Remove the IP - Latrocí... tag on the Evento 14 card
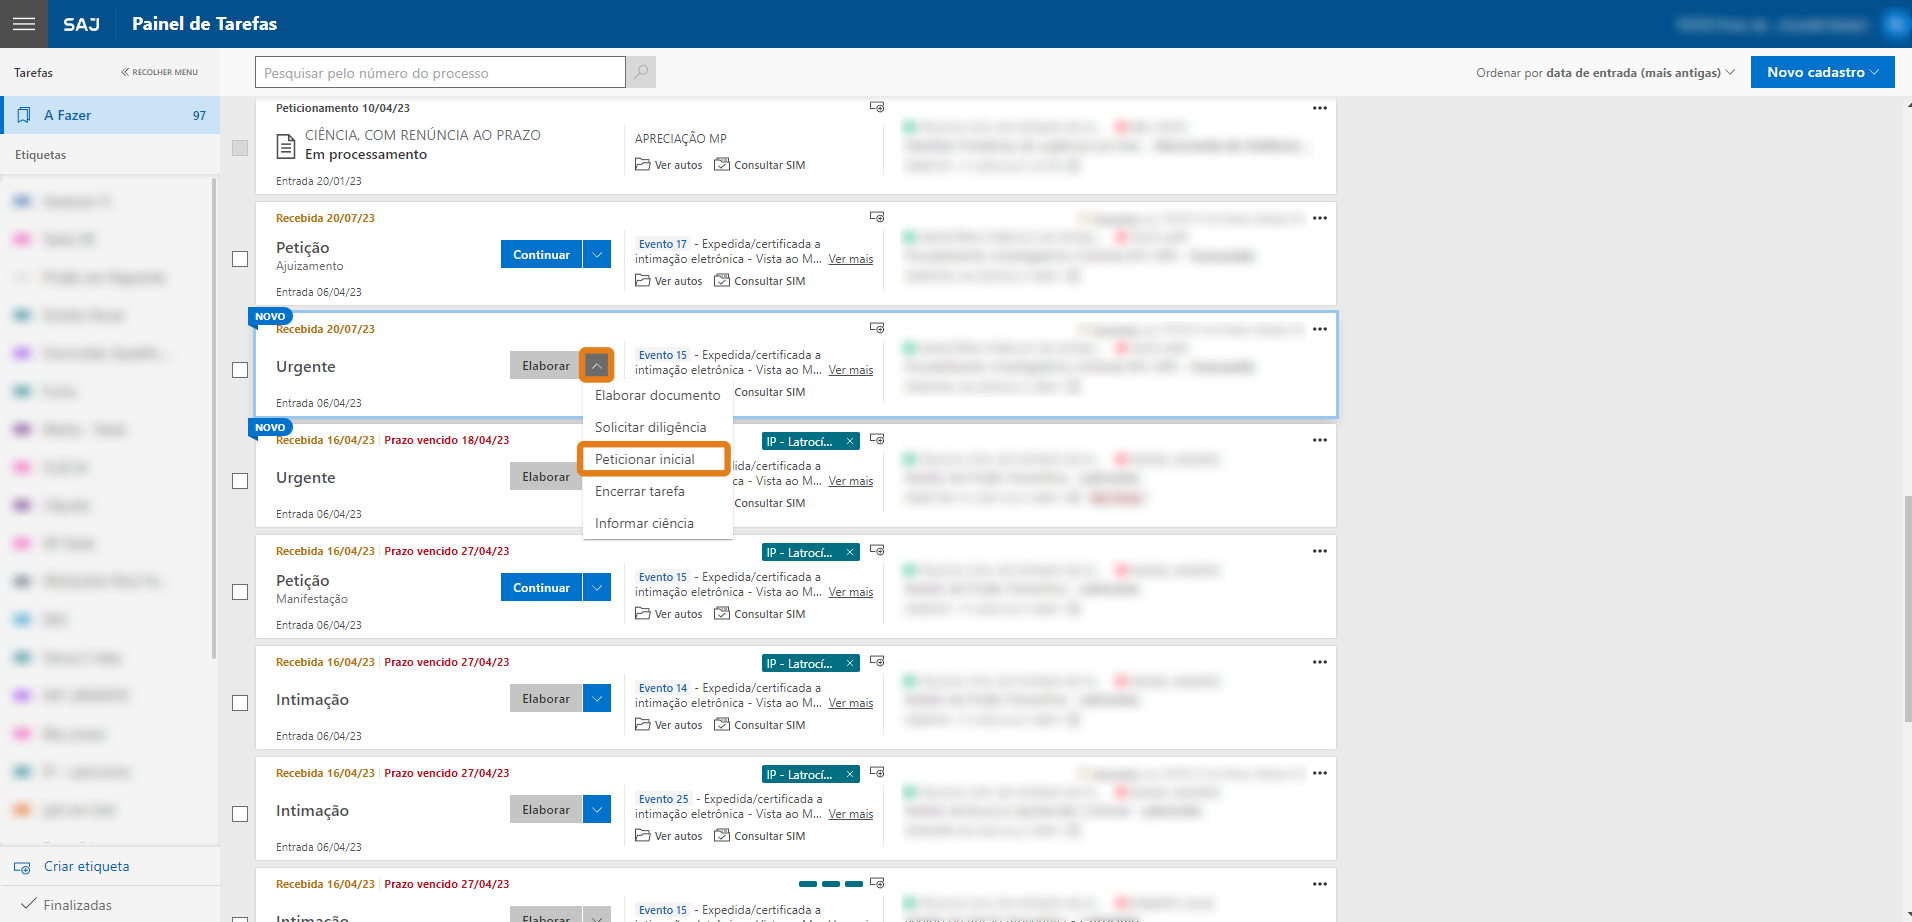Image resolution: width=1912 pixels, height=922 pixels. point(850,664)
